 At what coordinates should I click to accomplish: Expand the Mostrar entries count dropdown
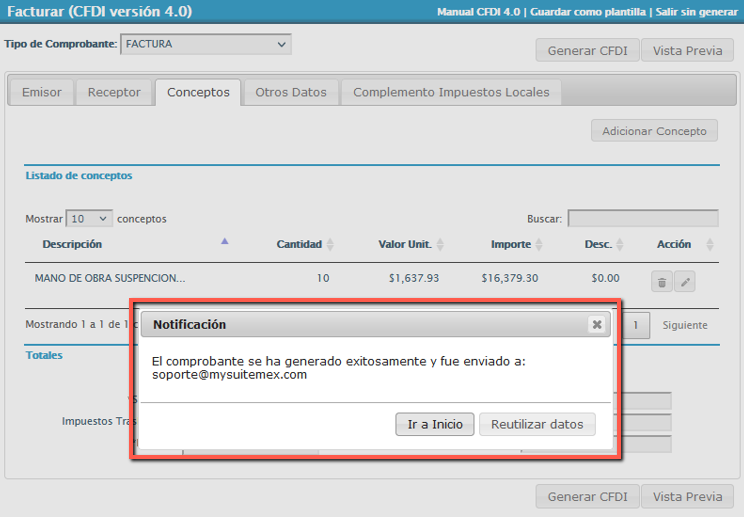pyautogui.click(x=89, y=218)
